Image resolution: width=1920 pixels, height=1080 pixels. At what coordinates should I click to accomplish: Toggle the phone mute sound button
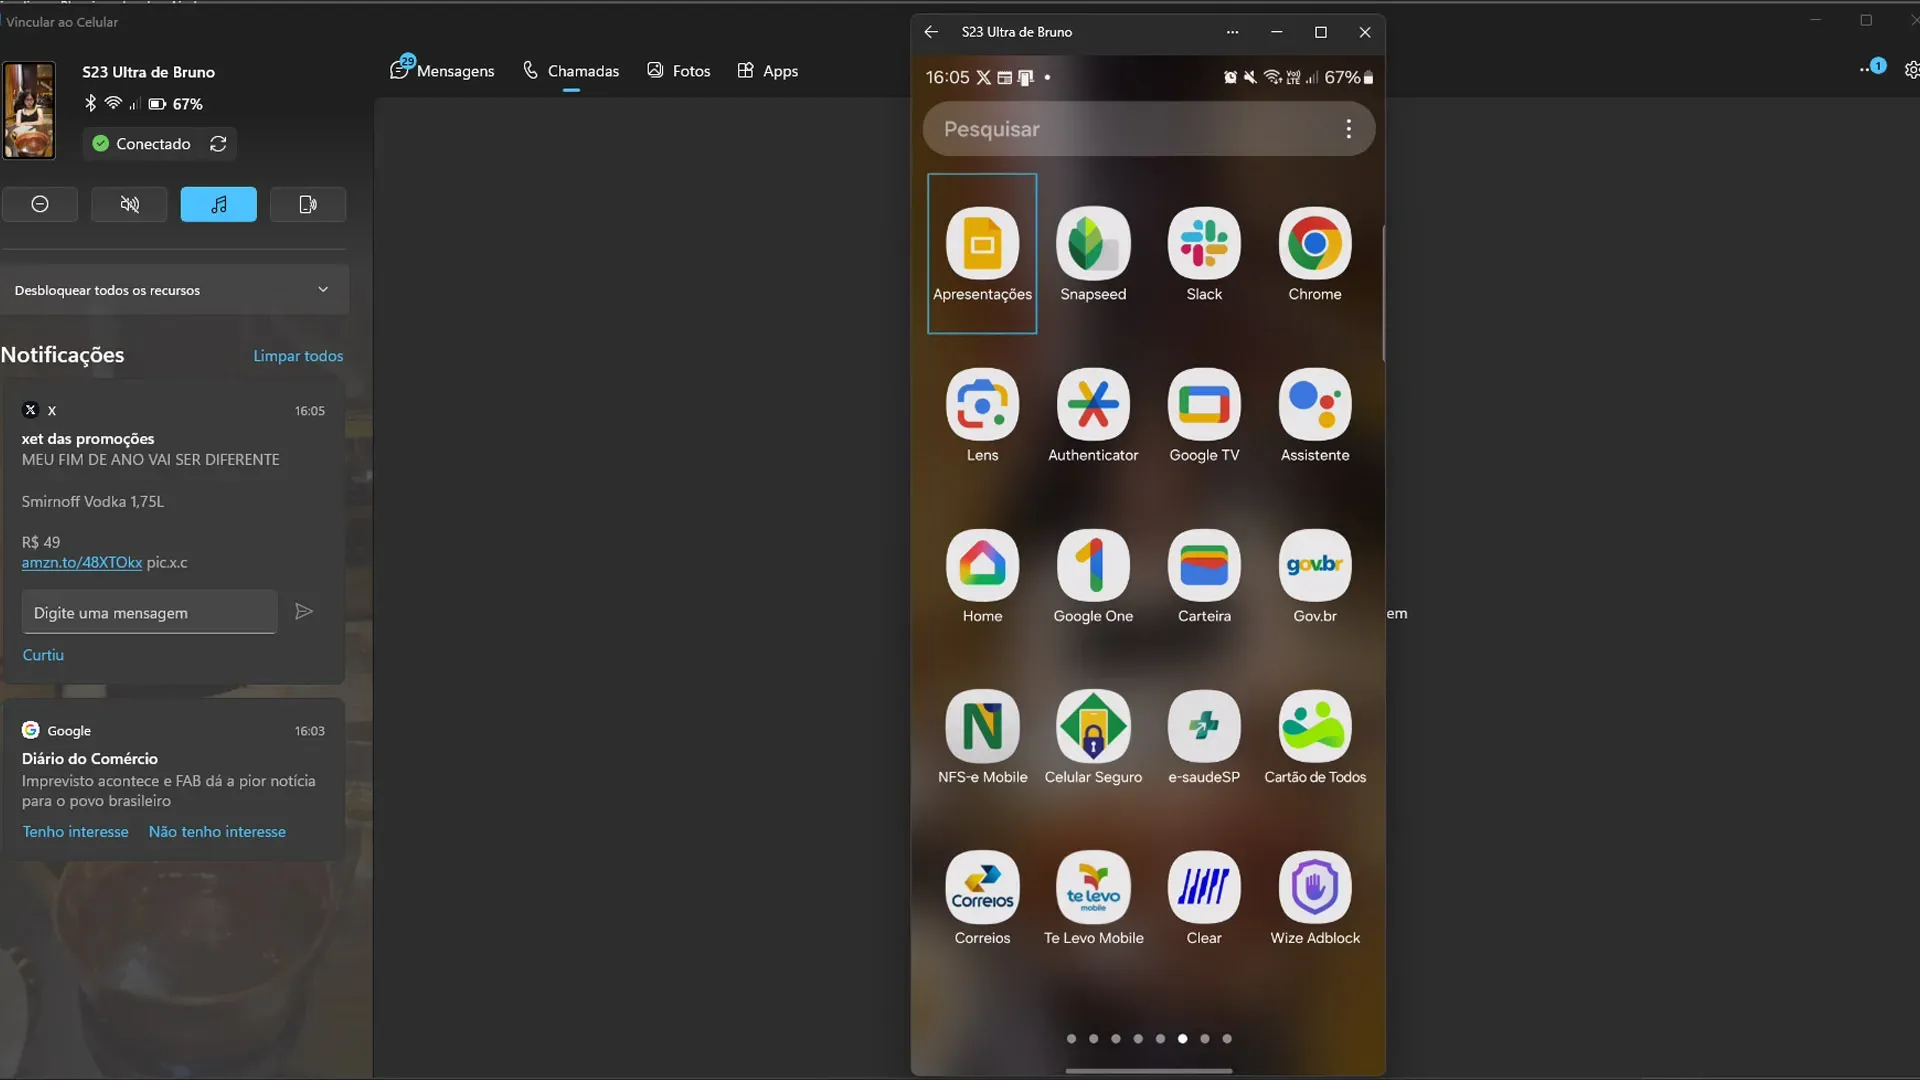[129, 204]
